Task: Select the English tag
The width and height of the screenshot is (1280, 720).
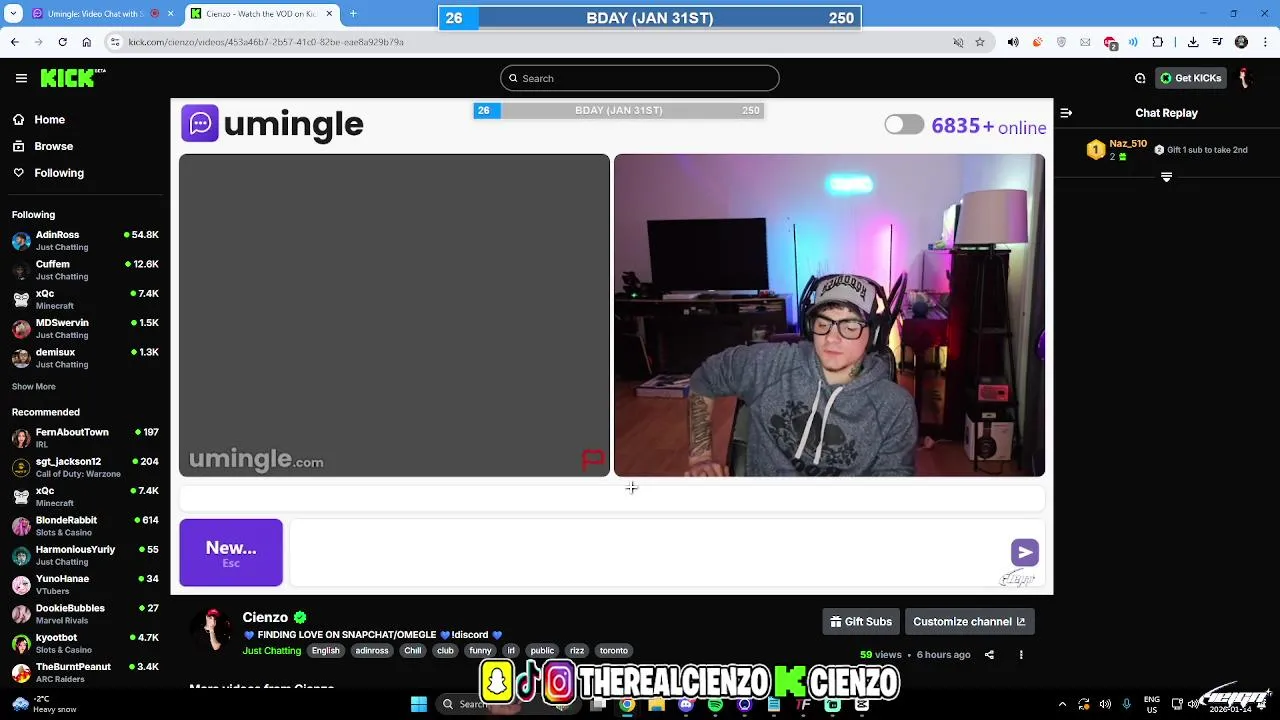Action: (x=325, y=651)
